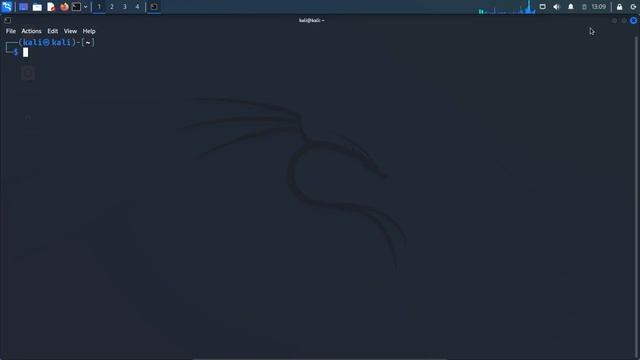Select the terminal window taskbar button
The width and height of the screenshot is (640, 360).
[153, 7]
